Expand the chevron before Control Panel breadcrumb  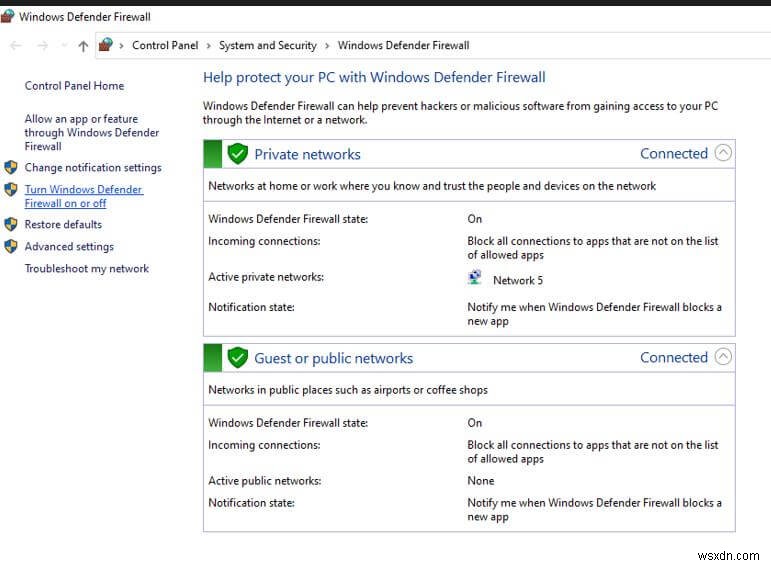coord(121,46)
